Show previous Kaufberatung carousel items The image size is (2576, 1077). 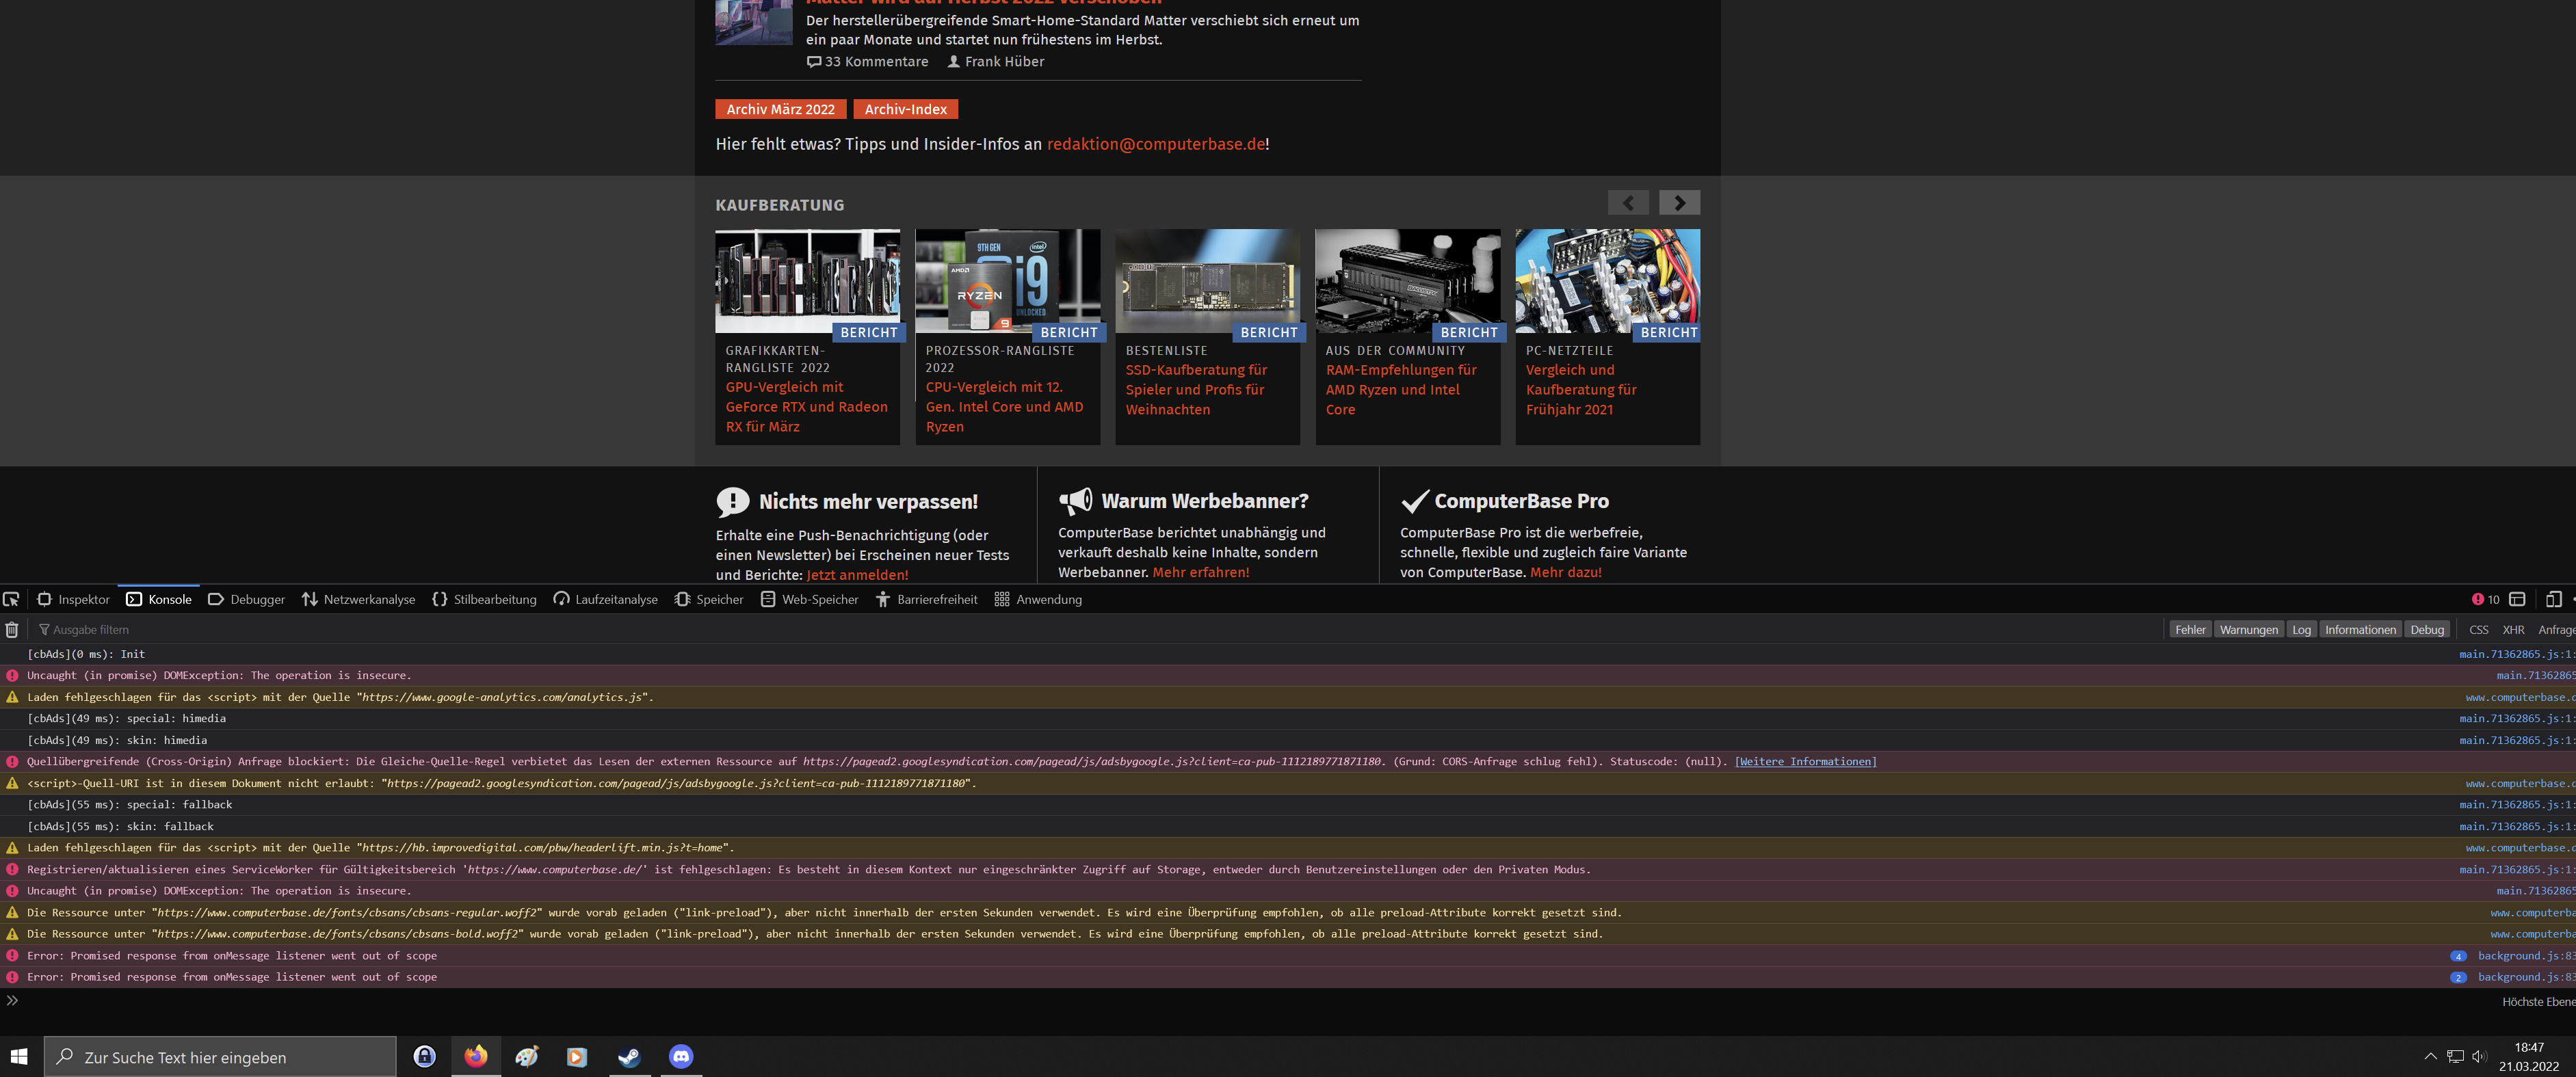click(x=1628, y=203)
